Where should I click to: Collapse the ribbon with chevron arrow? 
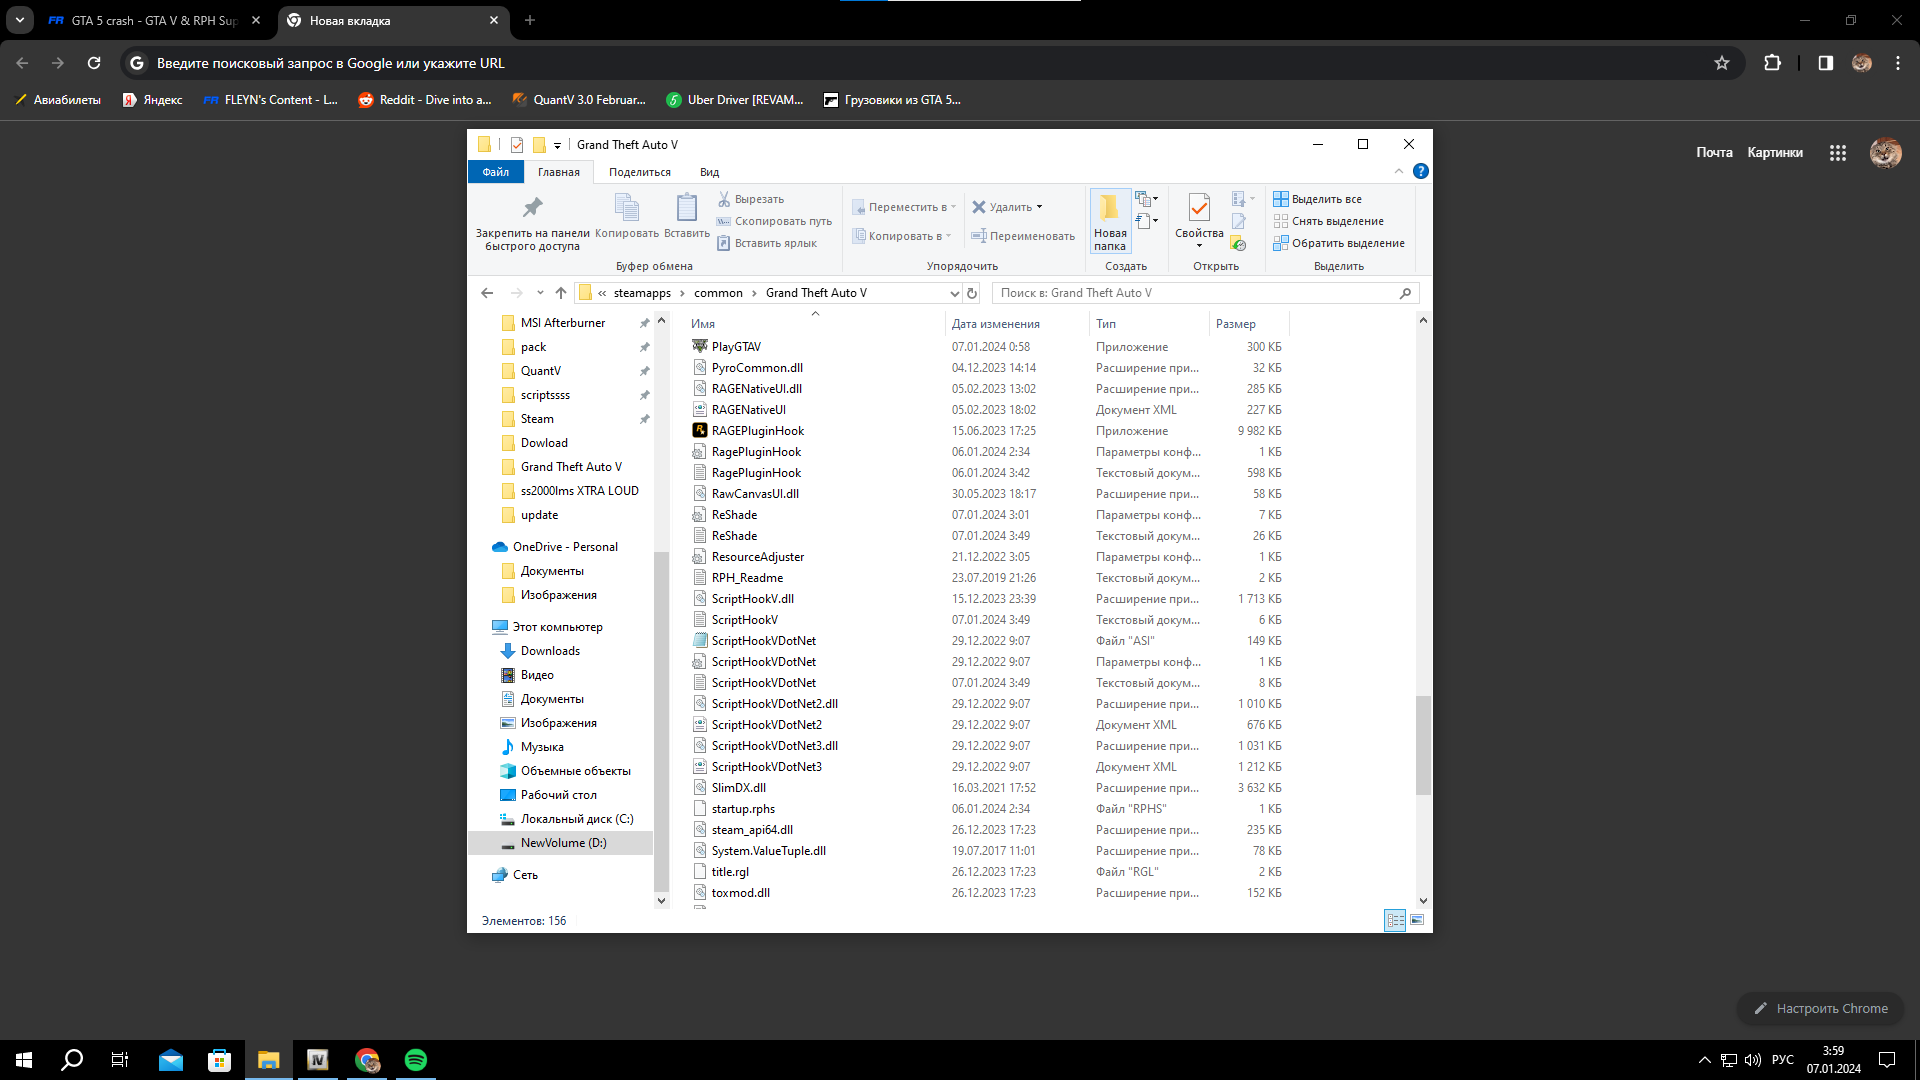pyautogui.click(x=1399, y=171)
